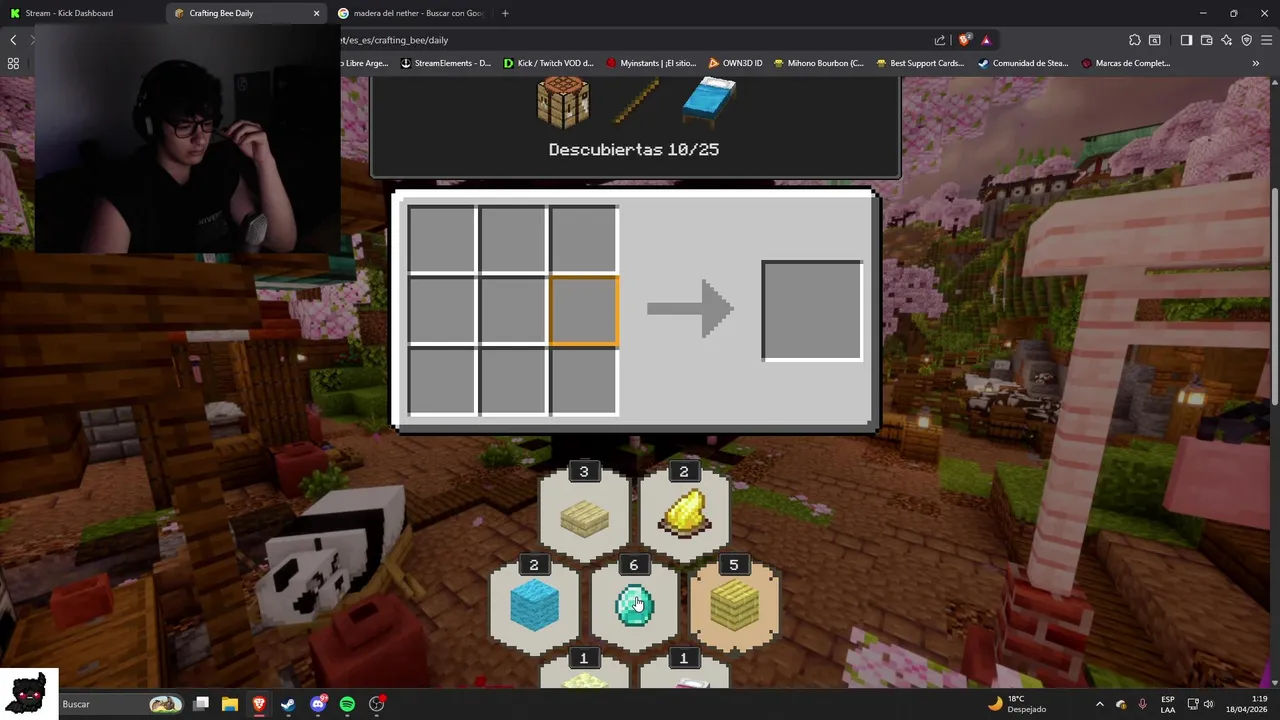Toggle the browser sidebar panel
This screenshot has width=1280, height=720.
coord(1186,40)
